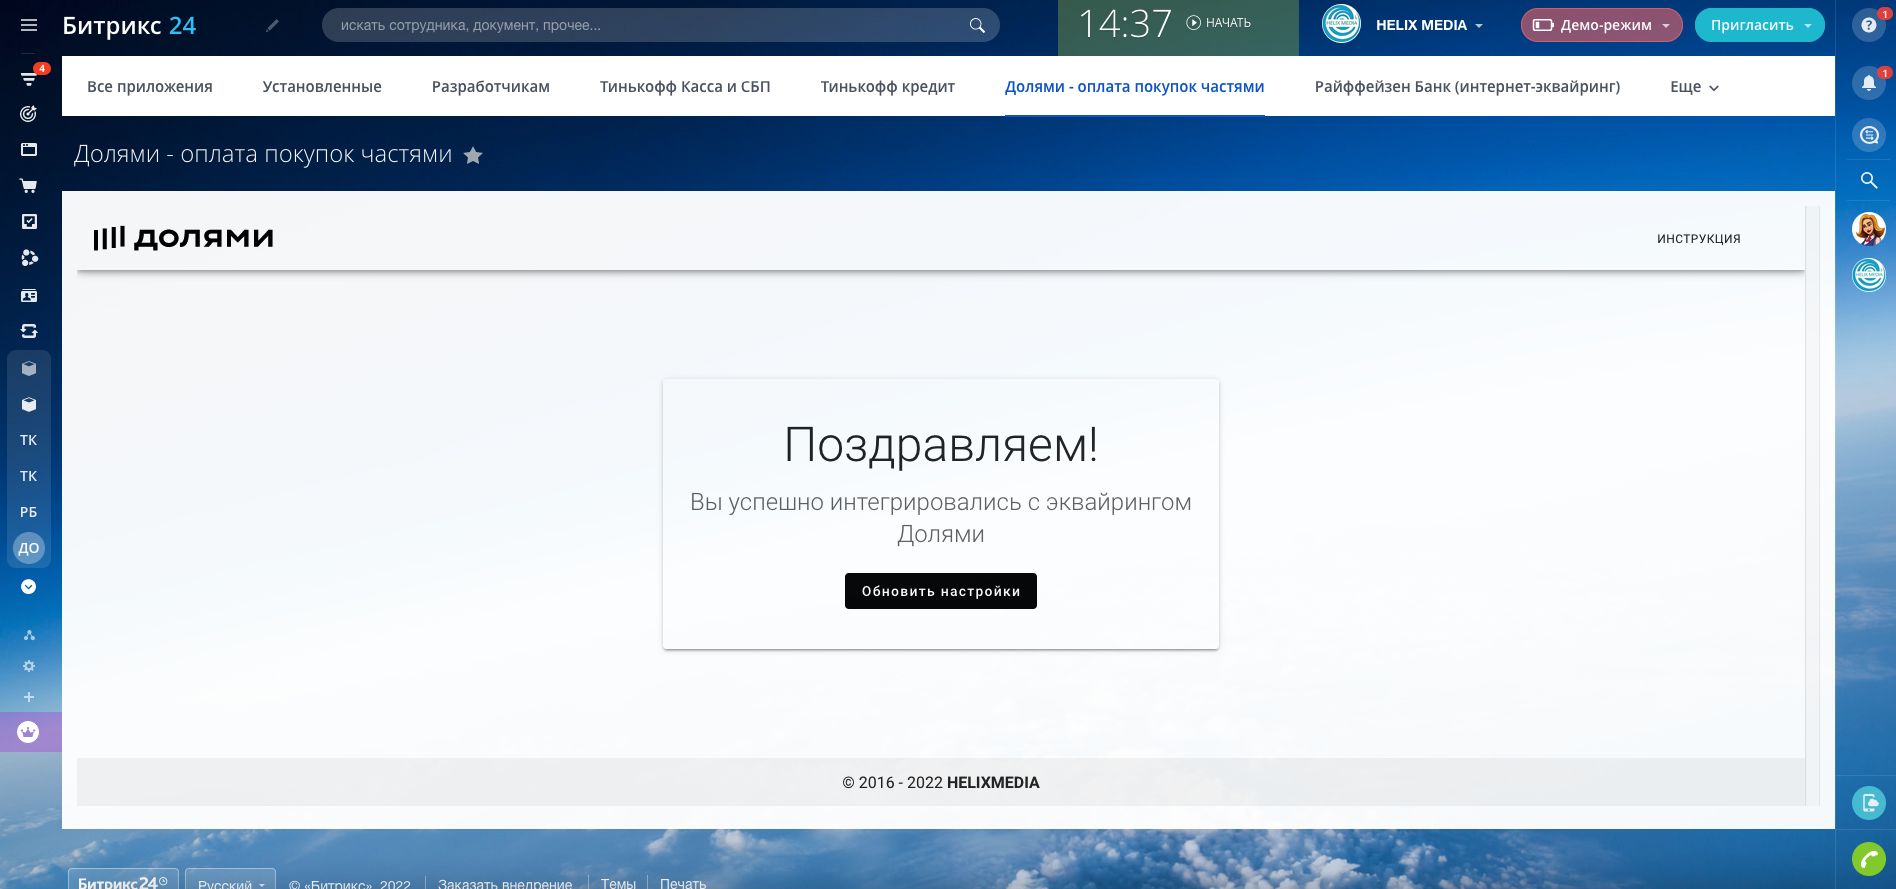Switch to Тинькофф Касса и СБП tab

pyautogui.click(x=685, y=87)
